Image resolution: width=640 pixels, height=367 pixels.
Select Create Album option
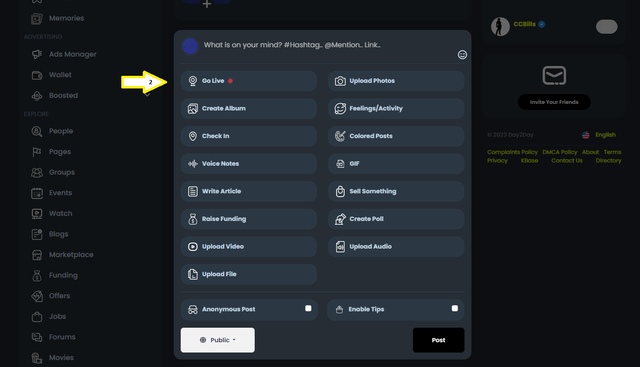(x=249, y=109)
